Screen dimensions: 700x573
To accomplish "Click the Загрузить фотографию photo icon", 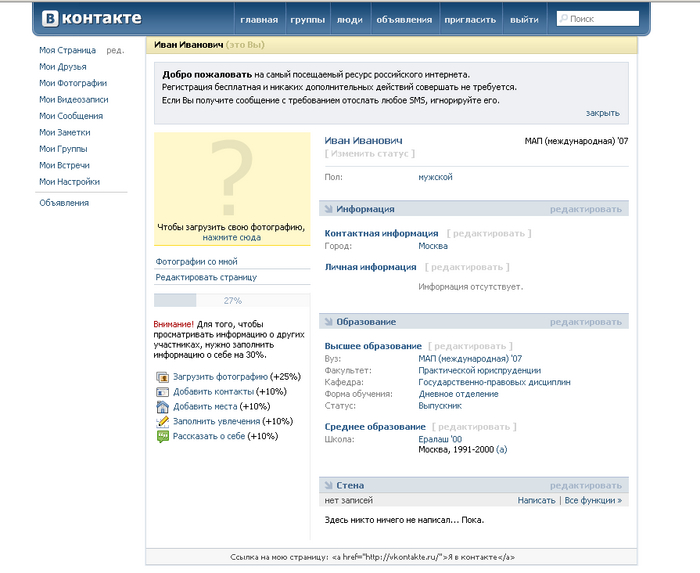I will 162,377.
